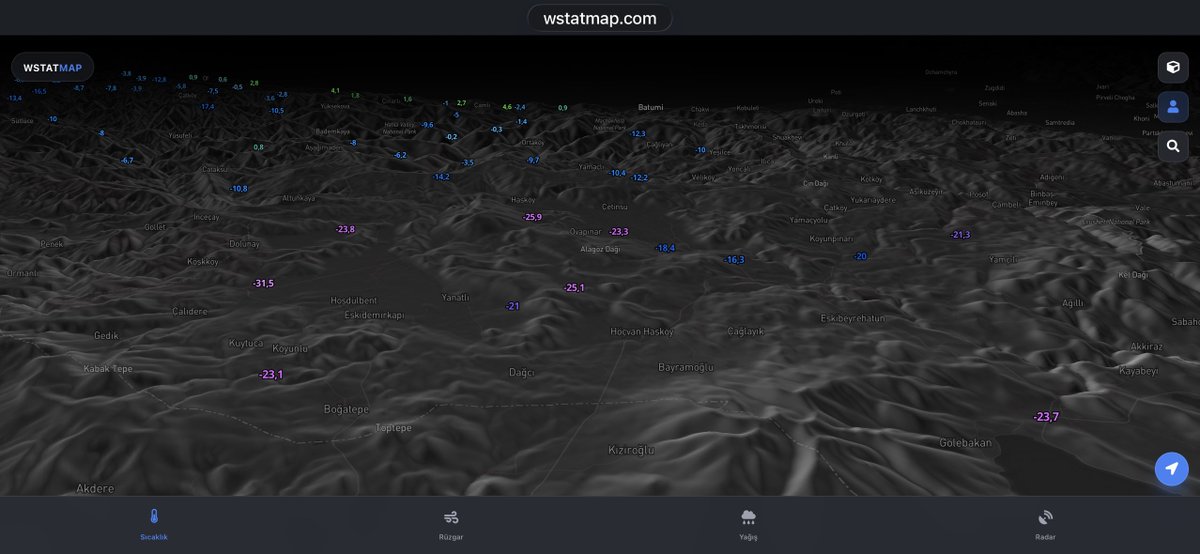The width and height of the screenshot is (1200, 554).
Task: Select the -23,3 temperature reading
Action: (619, 232)
